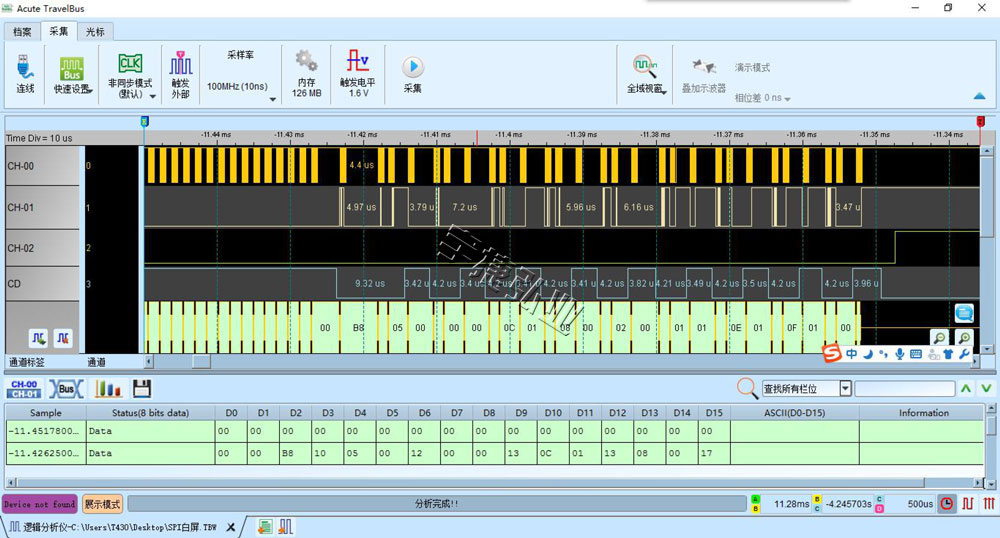The height and width of the screenshot is (538, 1000).
Task: Save report with the floppy disk icon
Action: [142, 389]
